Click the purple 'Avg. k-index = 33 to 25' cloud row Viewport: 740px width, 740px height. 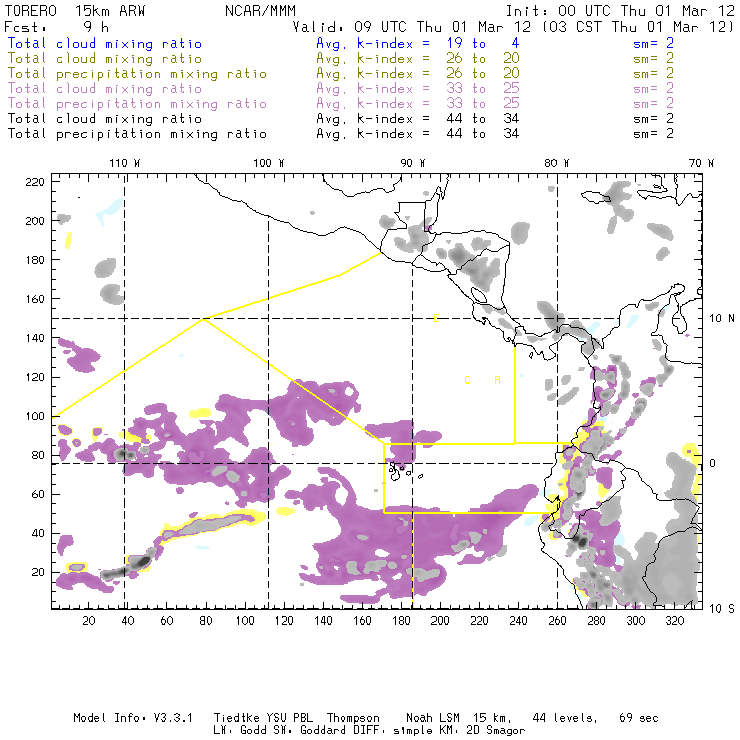[x=418, y=89]
